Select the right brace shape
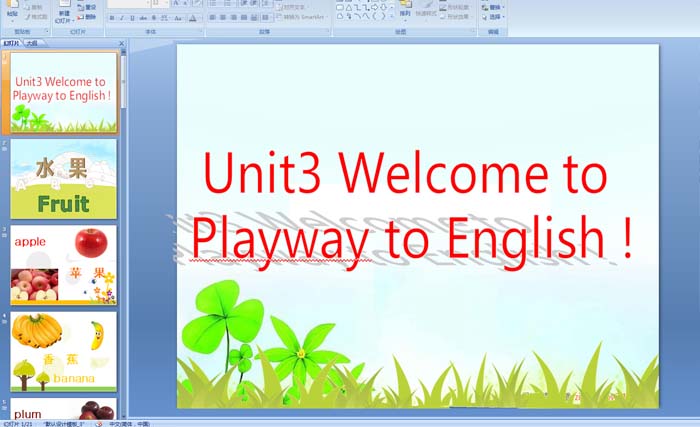The image size is (700, 427). click(x=383, y=16)
